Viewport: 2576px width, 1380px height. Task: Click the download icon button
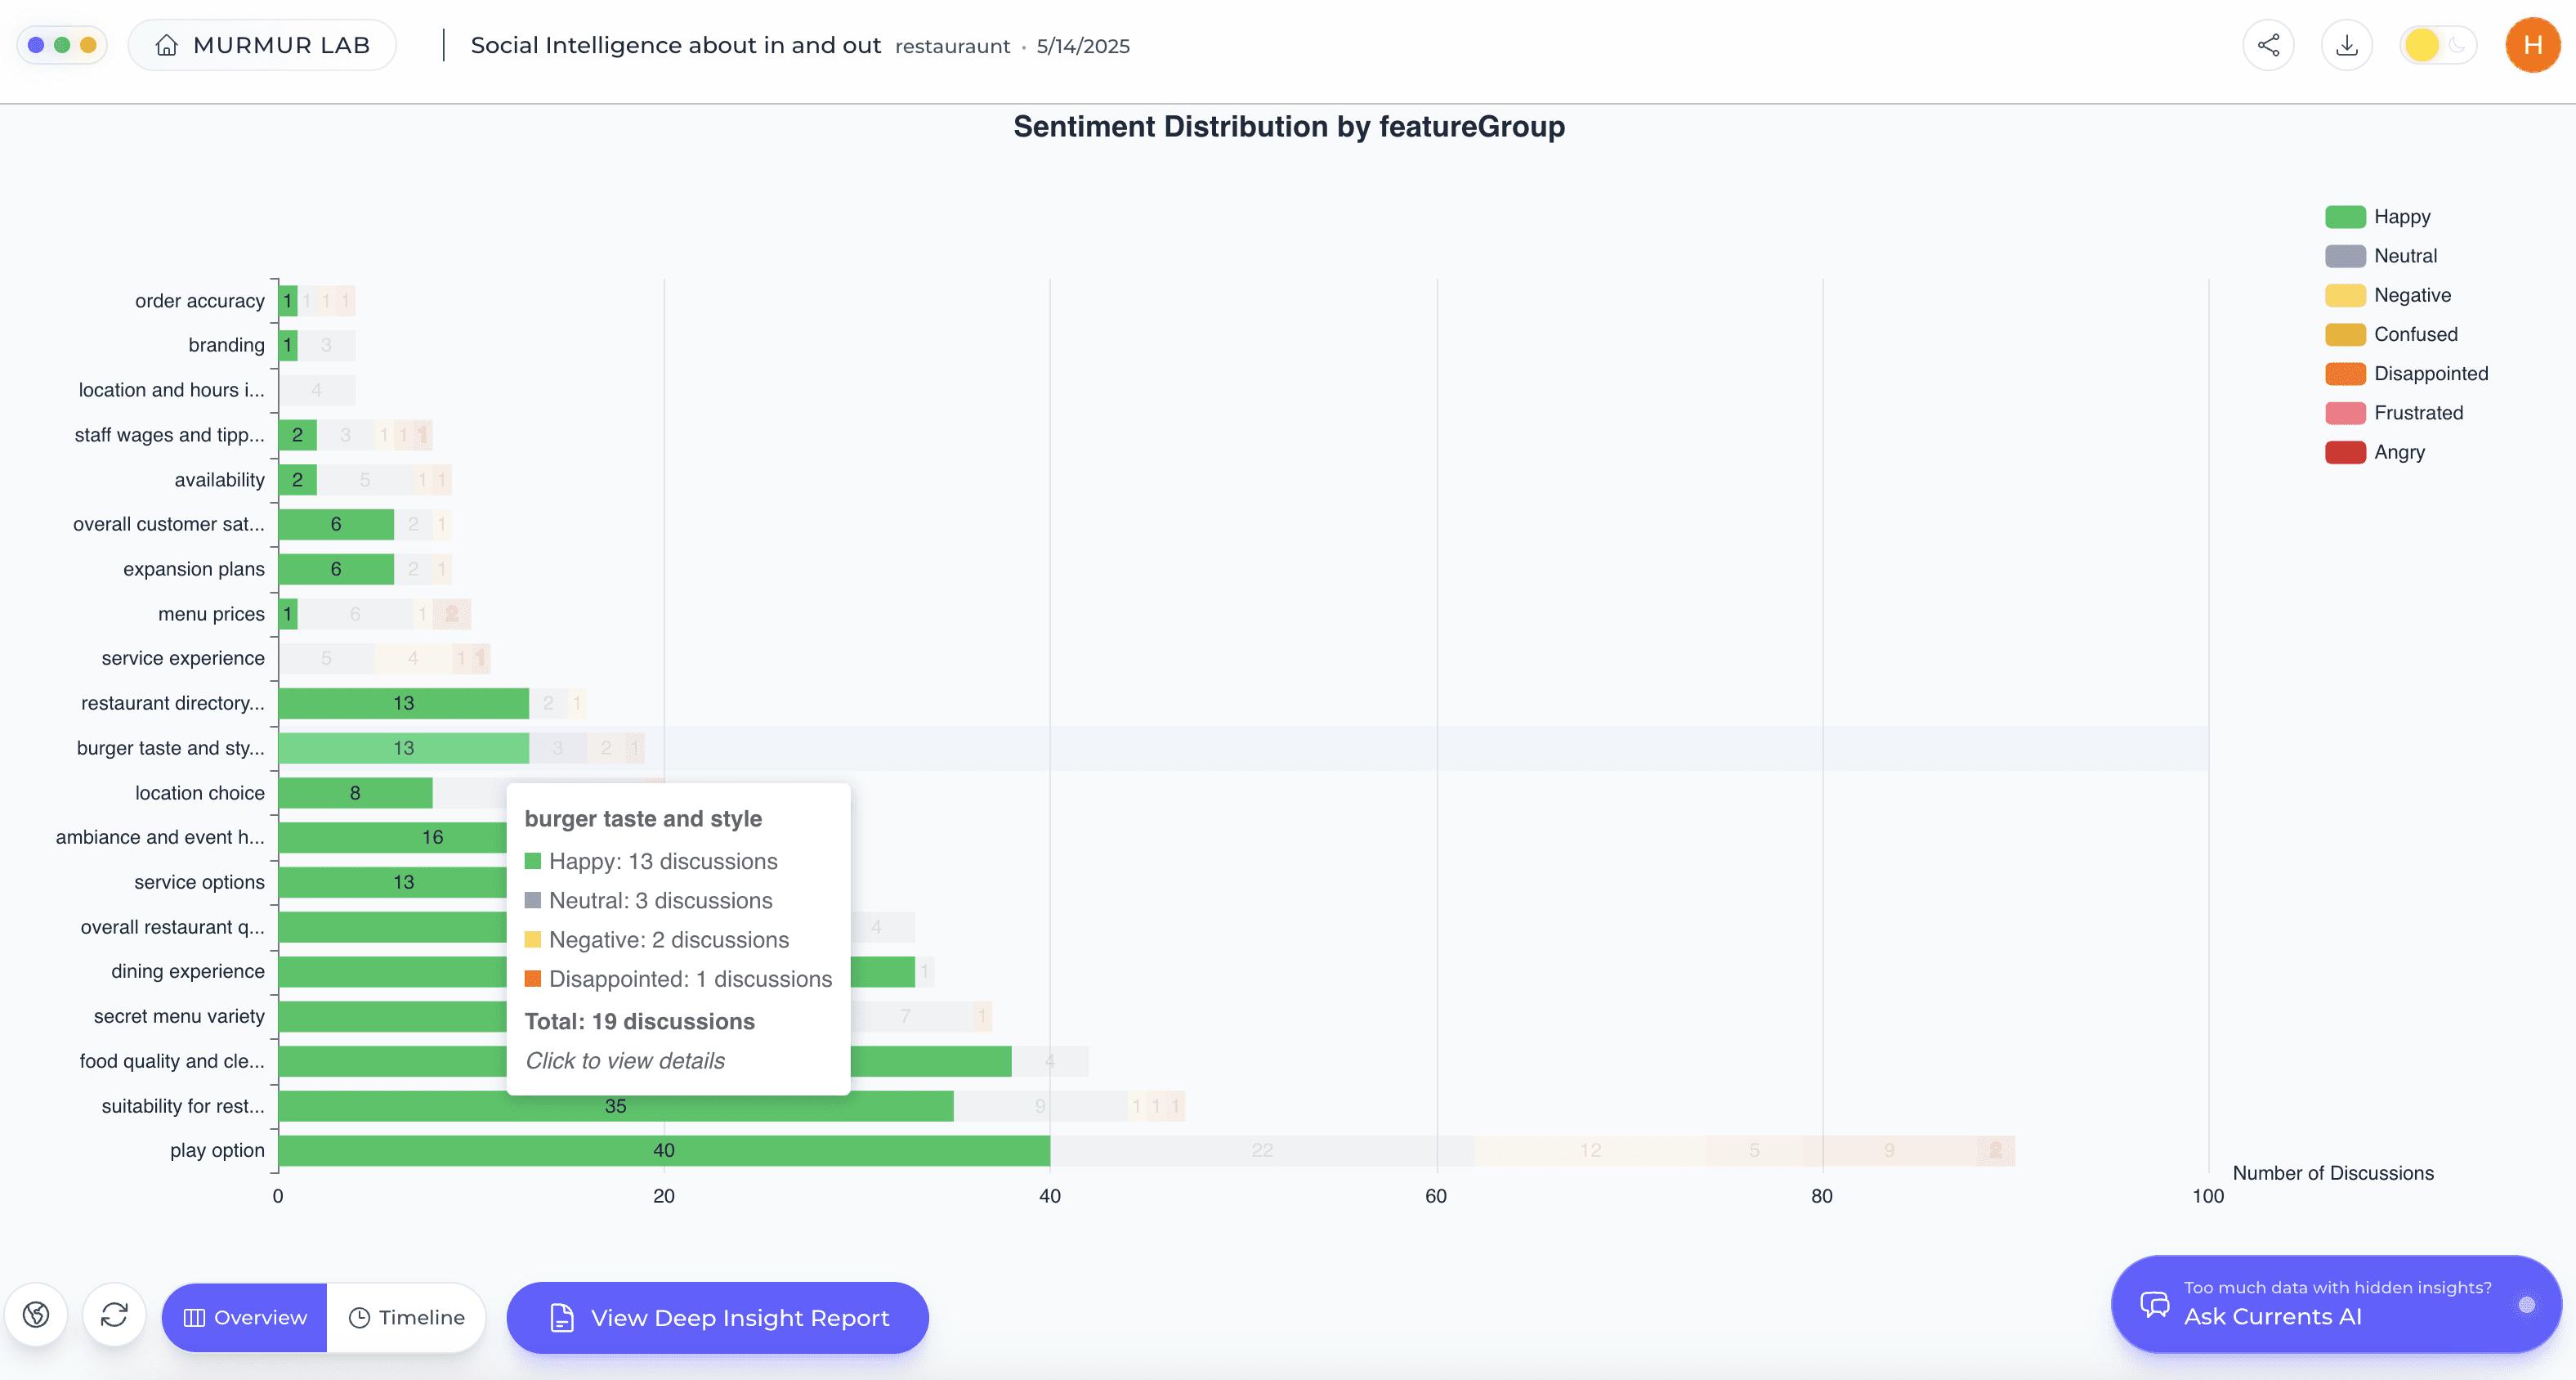[x=2346, y=45]
